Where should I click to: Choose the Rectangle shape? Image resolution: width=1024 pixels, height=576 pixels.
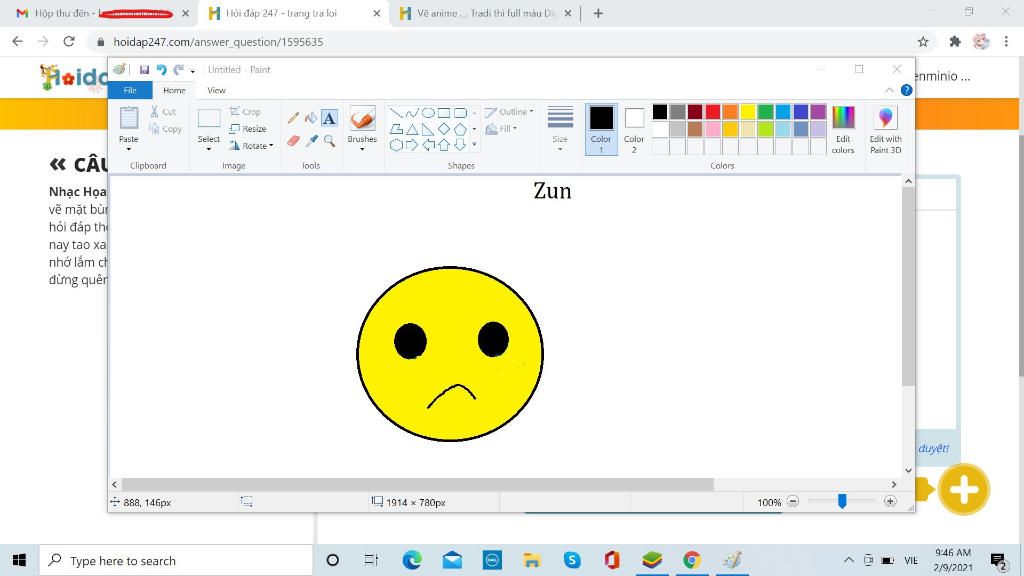click(x=443, y=113)
